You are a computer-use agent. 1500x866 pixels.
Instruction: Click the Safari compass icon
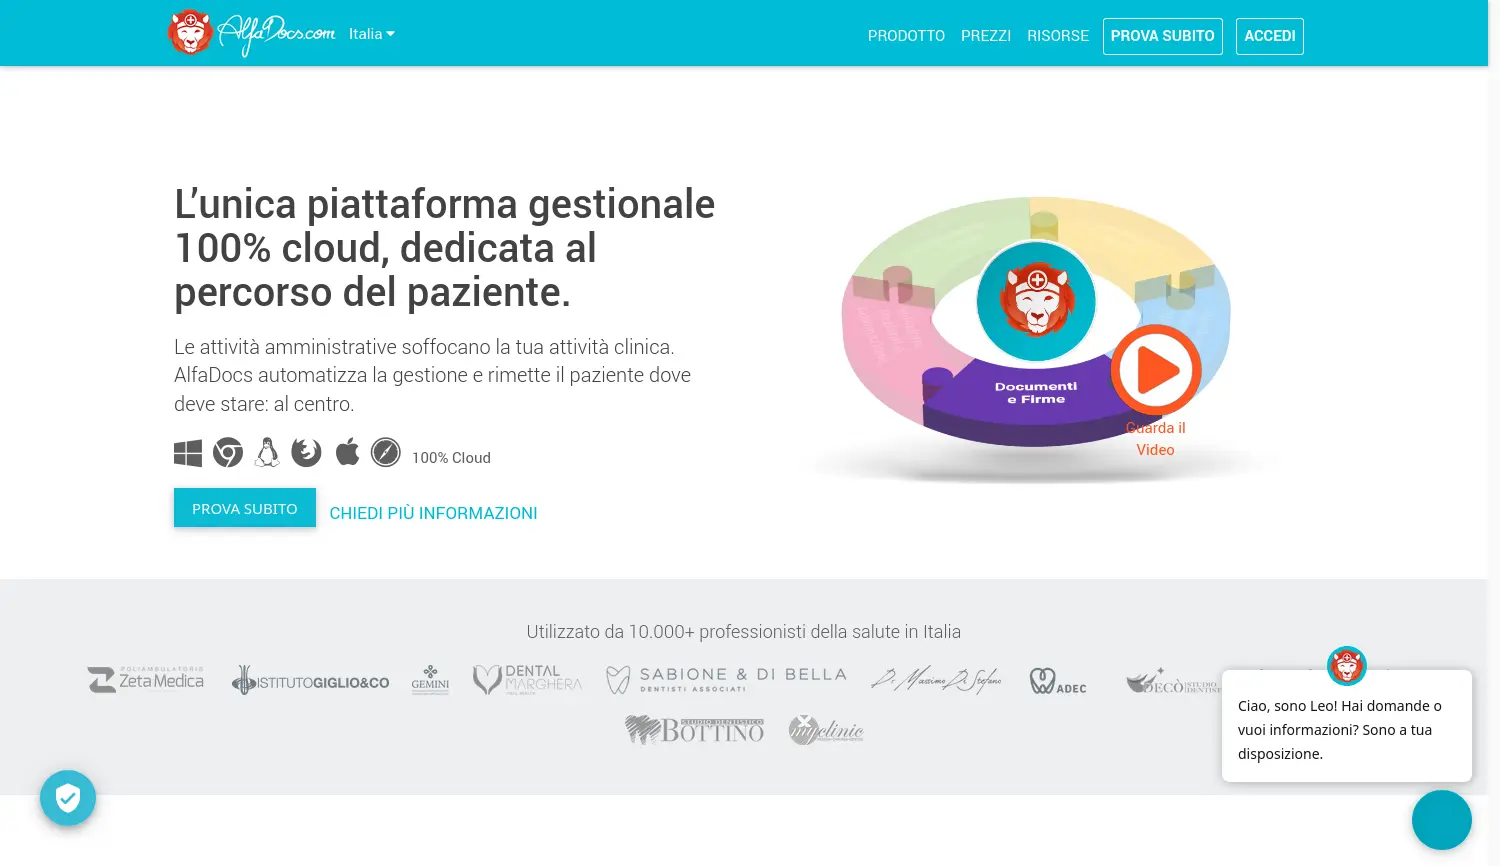pos(385,453)
